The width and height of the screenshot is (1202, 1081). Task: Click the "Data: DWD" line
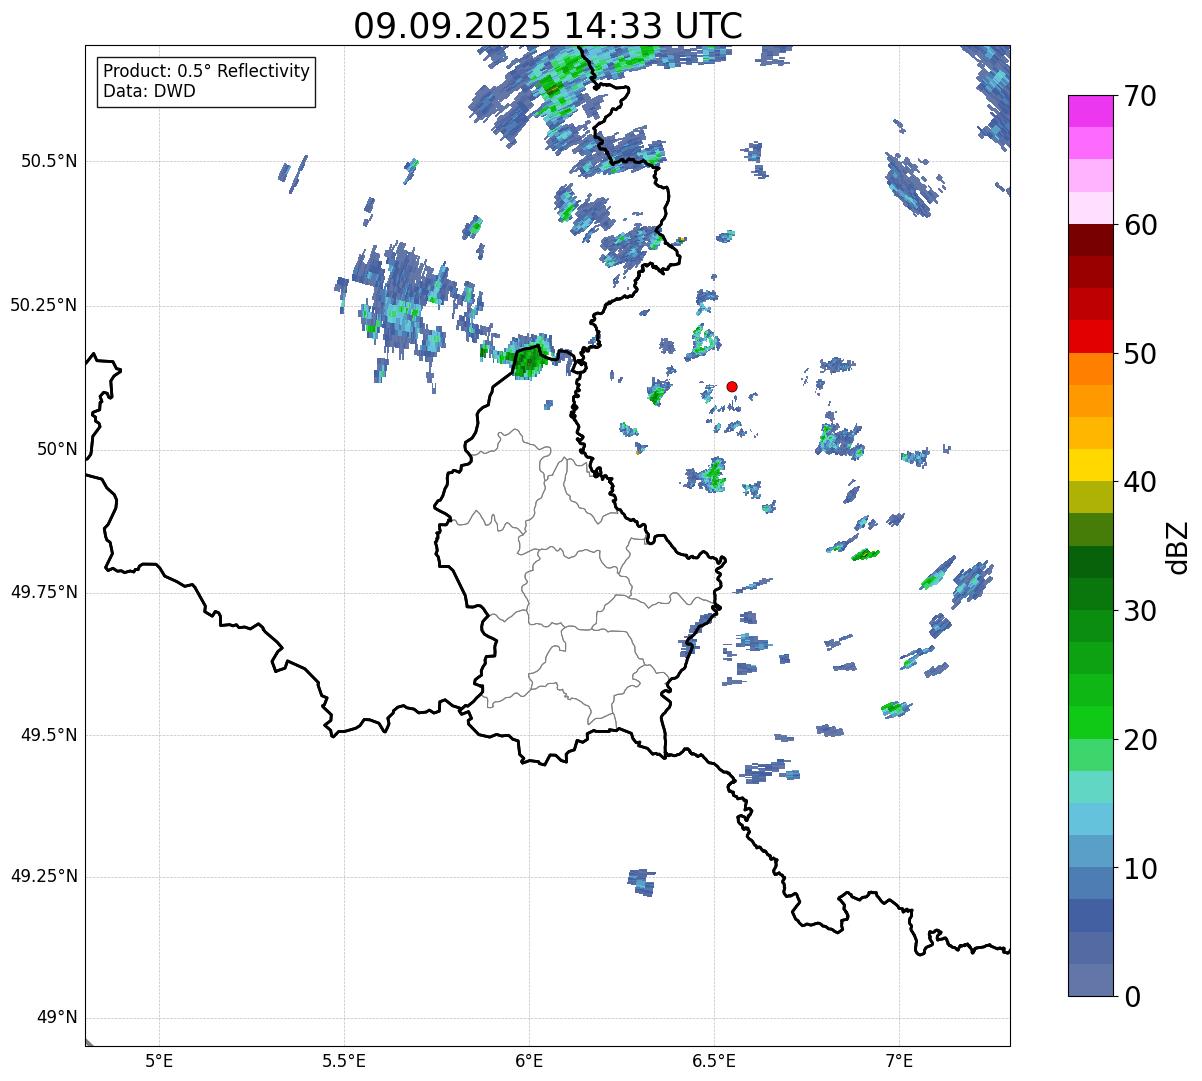(149, 91)
